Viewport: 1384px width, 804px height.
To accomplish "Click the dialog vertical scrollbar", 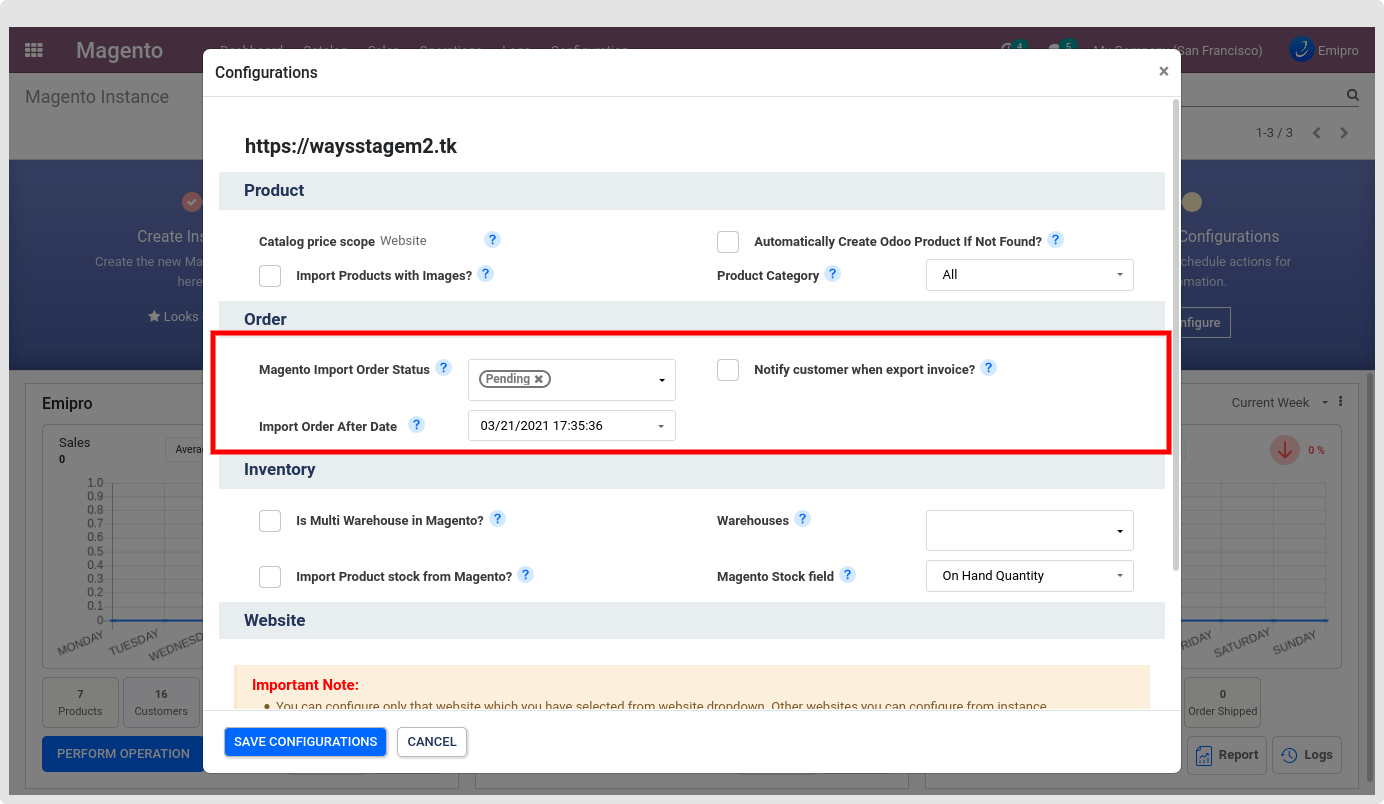I will tap(1175, 335).
